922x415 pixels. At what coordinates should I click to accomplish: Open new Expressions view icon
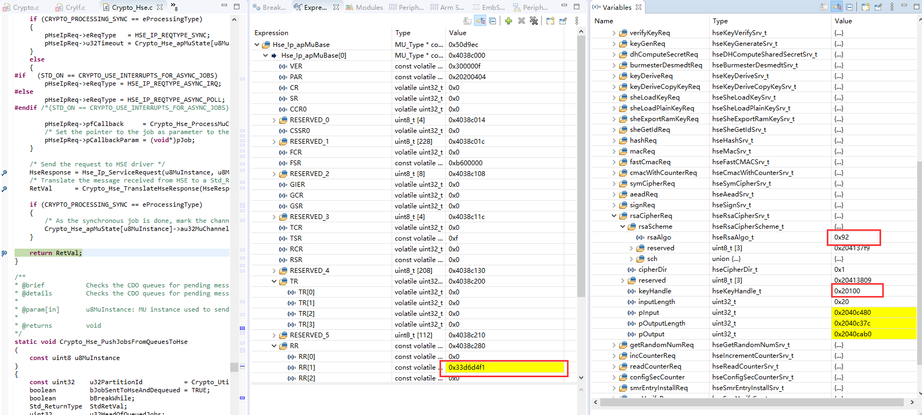550,21
